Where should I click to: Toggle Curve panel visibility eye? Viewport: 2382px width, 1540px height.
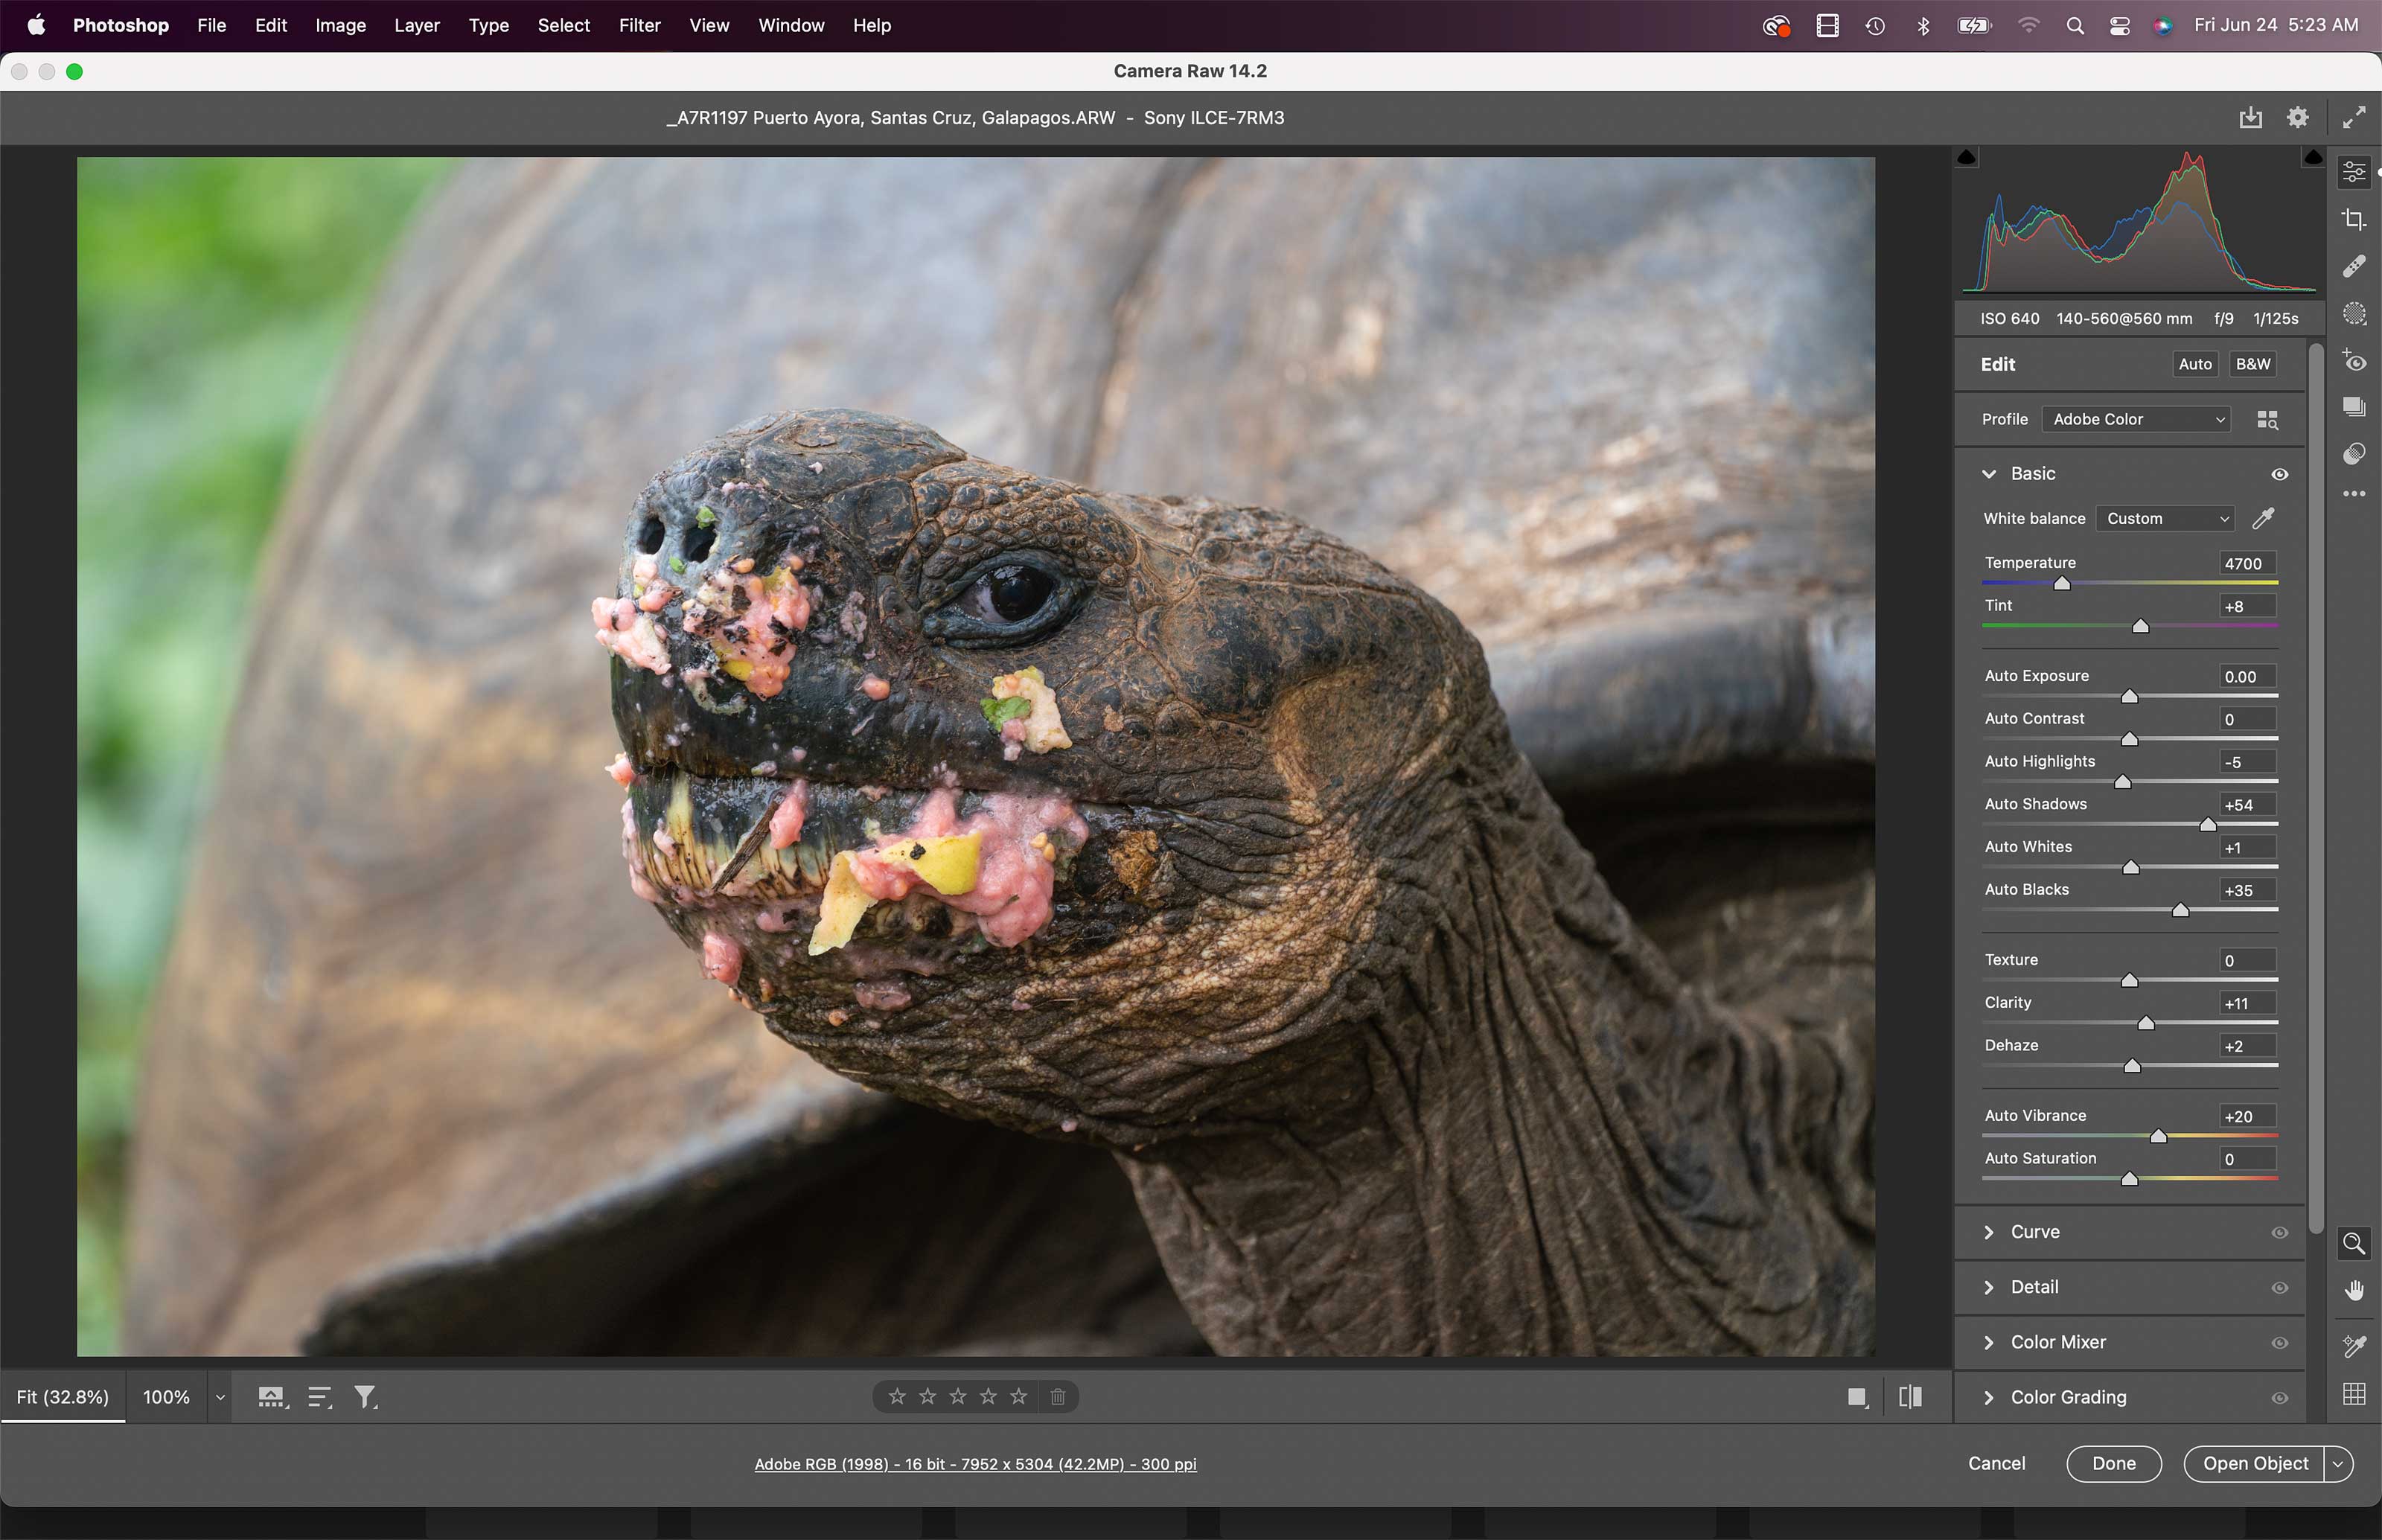(2279, 1233)
